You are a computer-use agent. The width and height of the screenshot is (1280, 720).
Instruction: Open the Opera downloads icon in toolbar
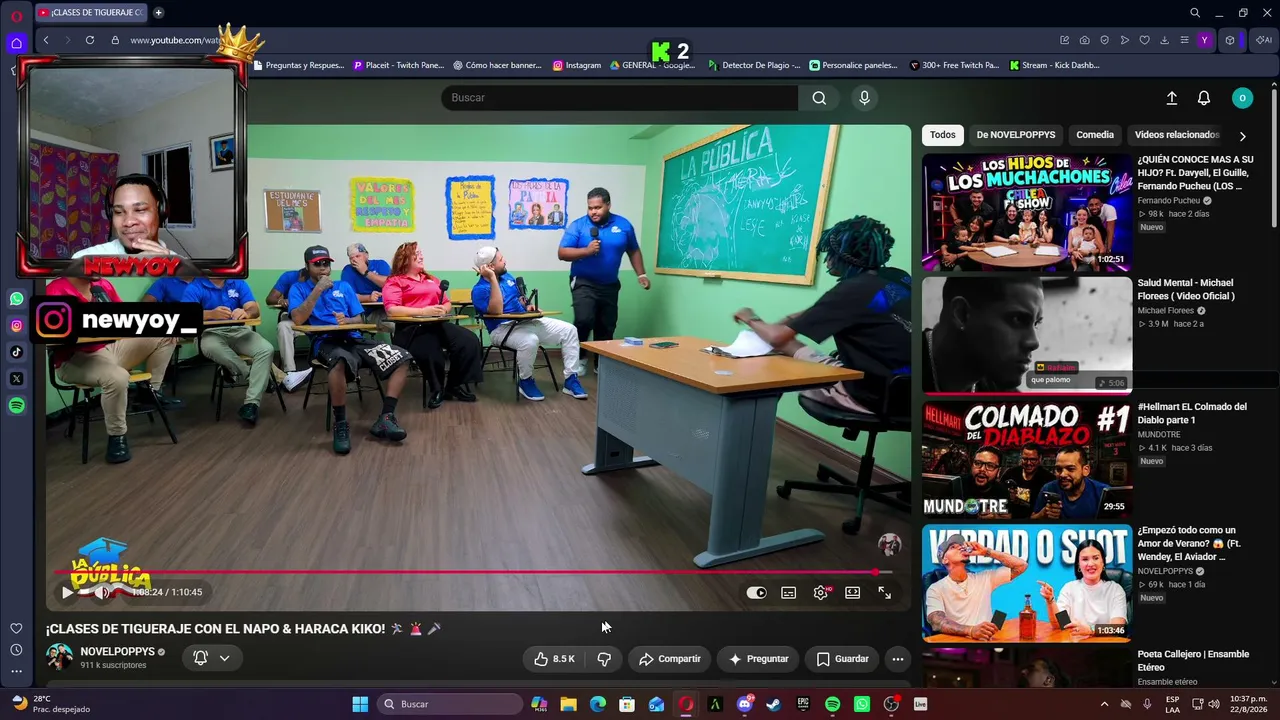(1164, 40)
